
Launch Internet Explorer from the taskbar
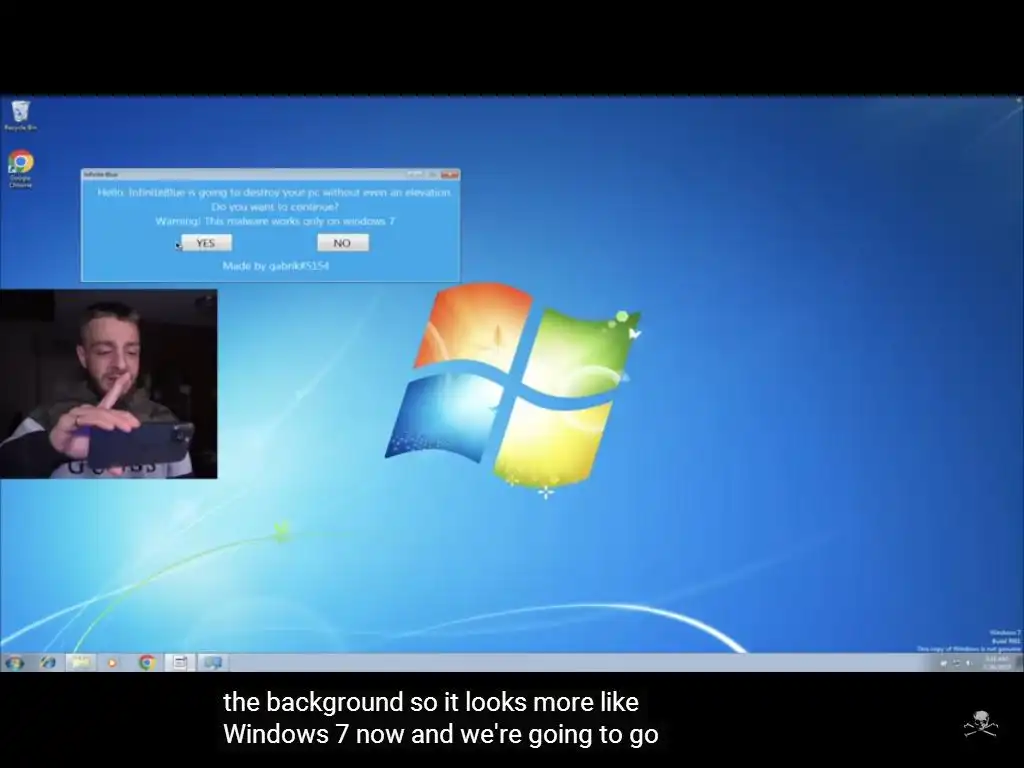tap(48, 663)
